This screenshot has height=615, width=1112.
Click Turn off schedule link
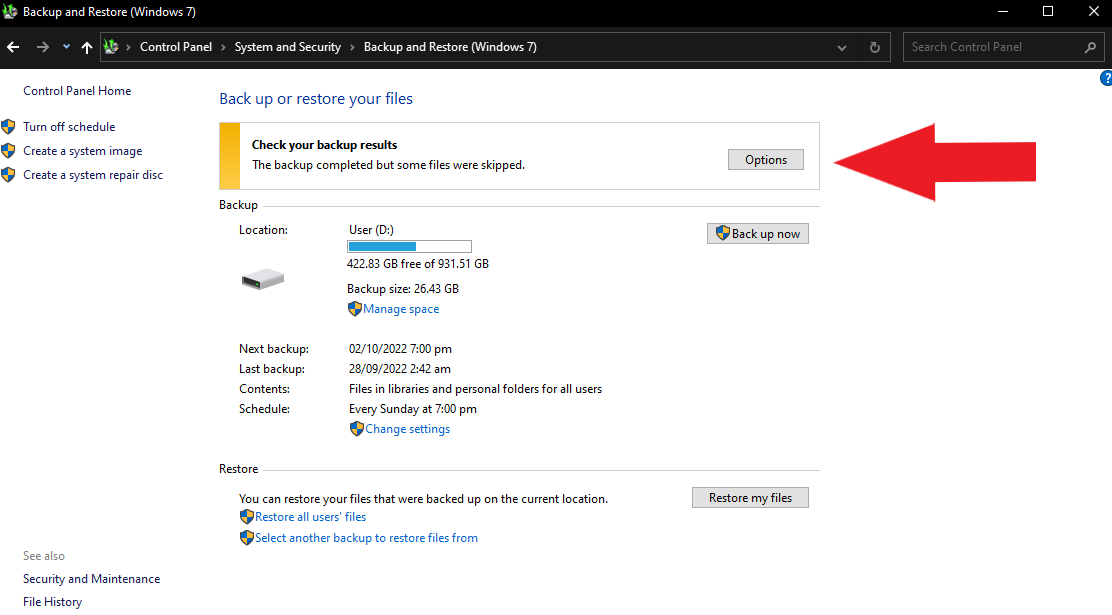click(x=69, y=127)
